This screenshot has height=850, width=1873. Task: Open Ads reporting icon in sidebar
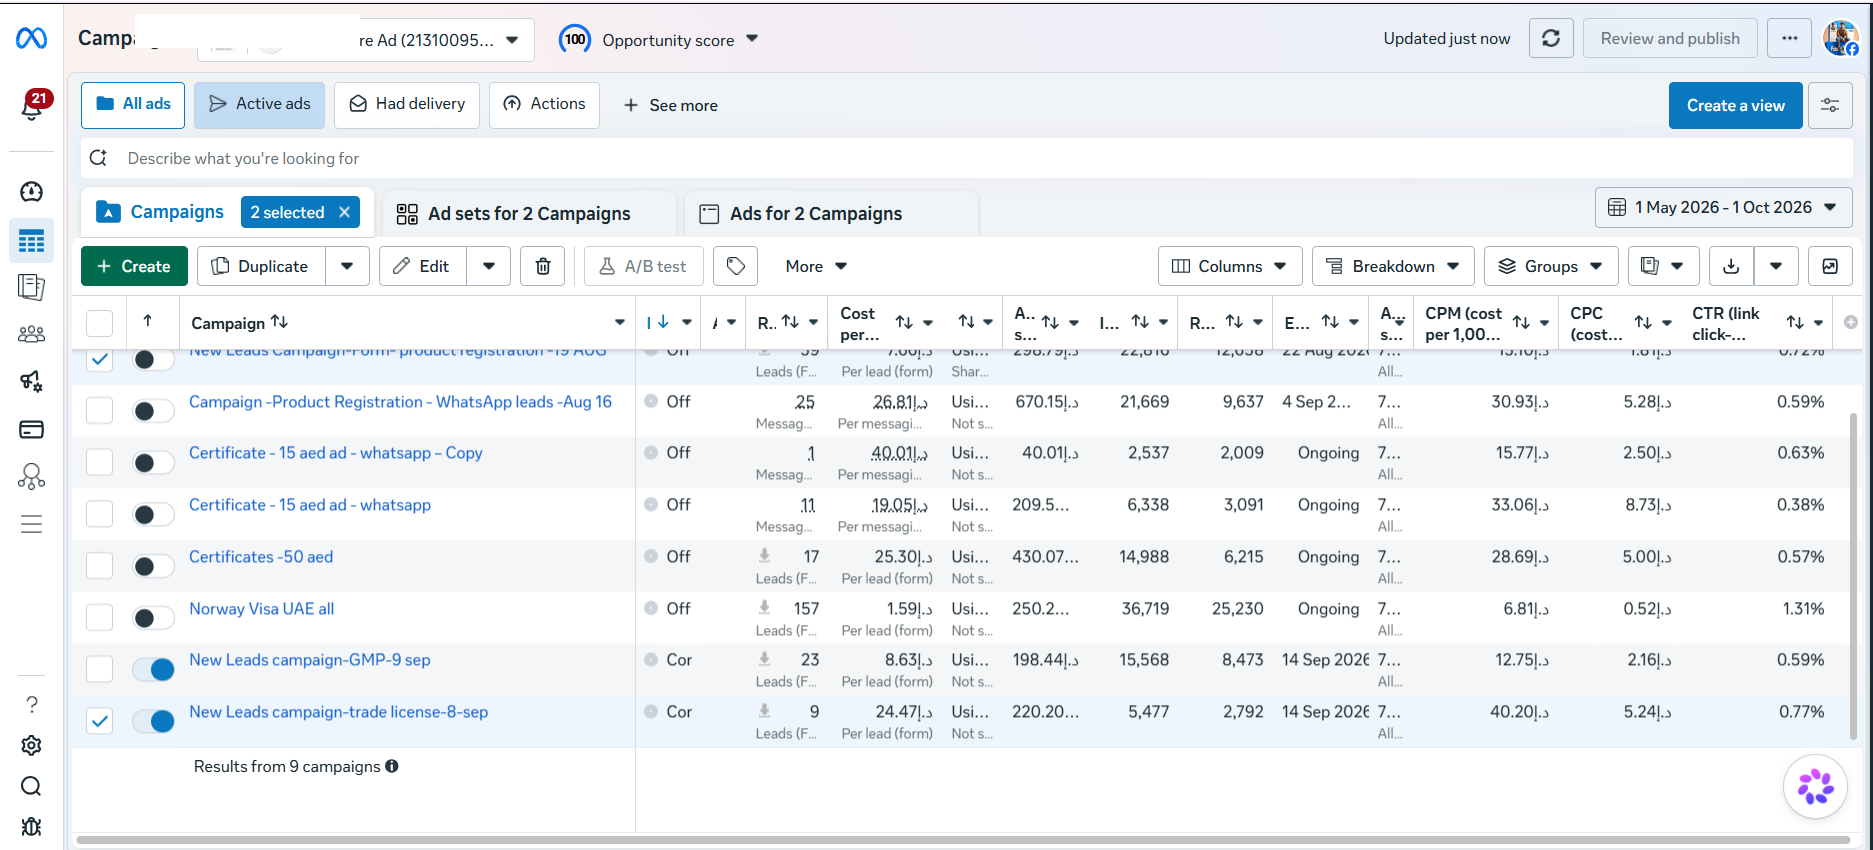[31, 288]
